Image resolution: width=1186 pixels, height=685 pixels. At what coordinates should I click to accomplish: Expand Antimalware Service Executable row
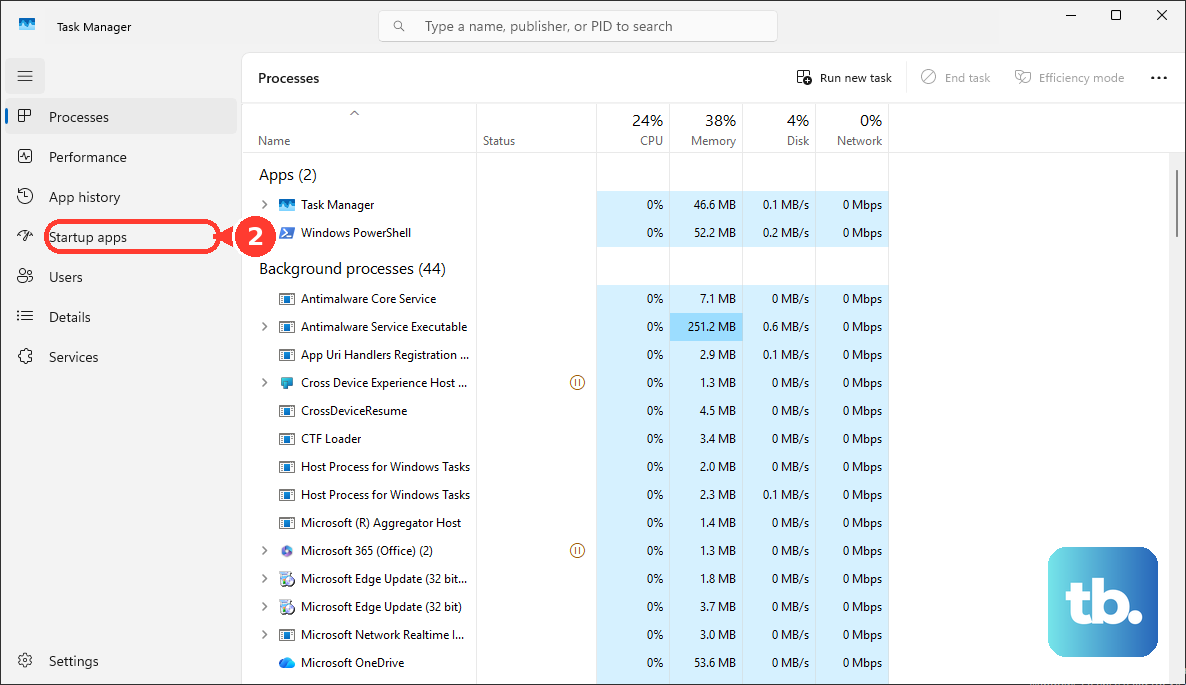[x=264, y=327]
